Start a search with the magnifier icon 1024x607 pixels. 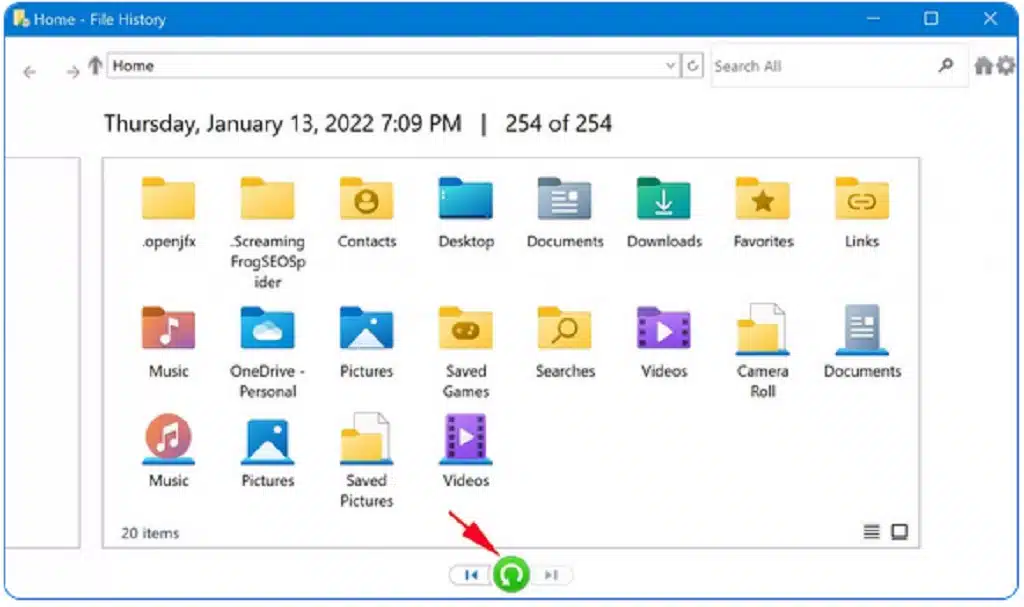[946, 65]
